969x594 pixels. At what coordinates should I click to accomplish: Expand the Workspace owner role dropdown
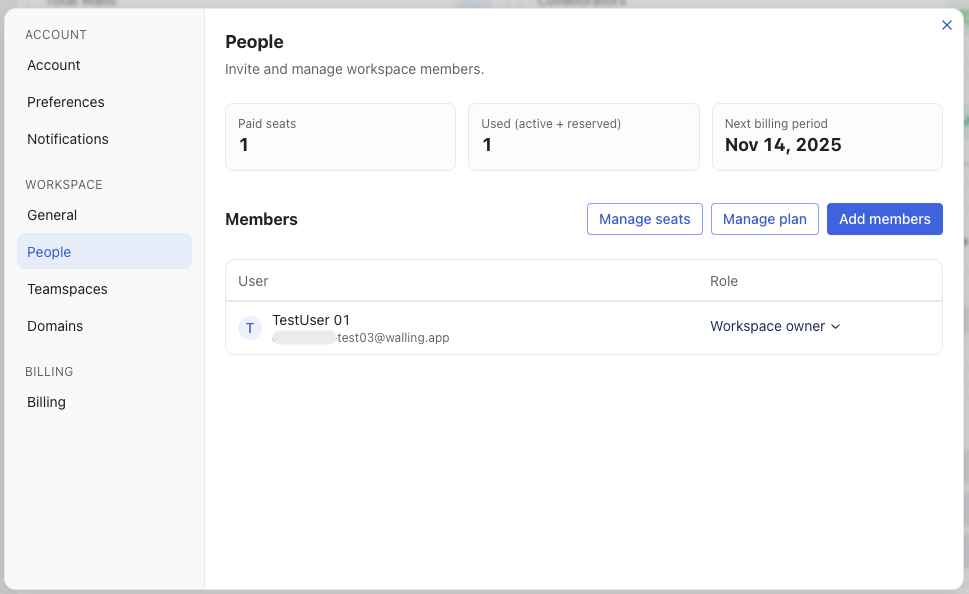[x=775, y=327]
